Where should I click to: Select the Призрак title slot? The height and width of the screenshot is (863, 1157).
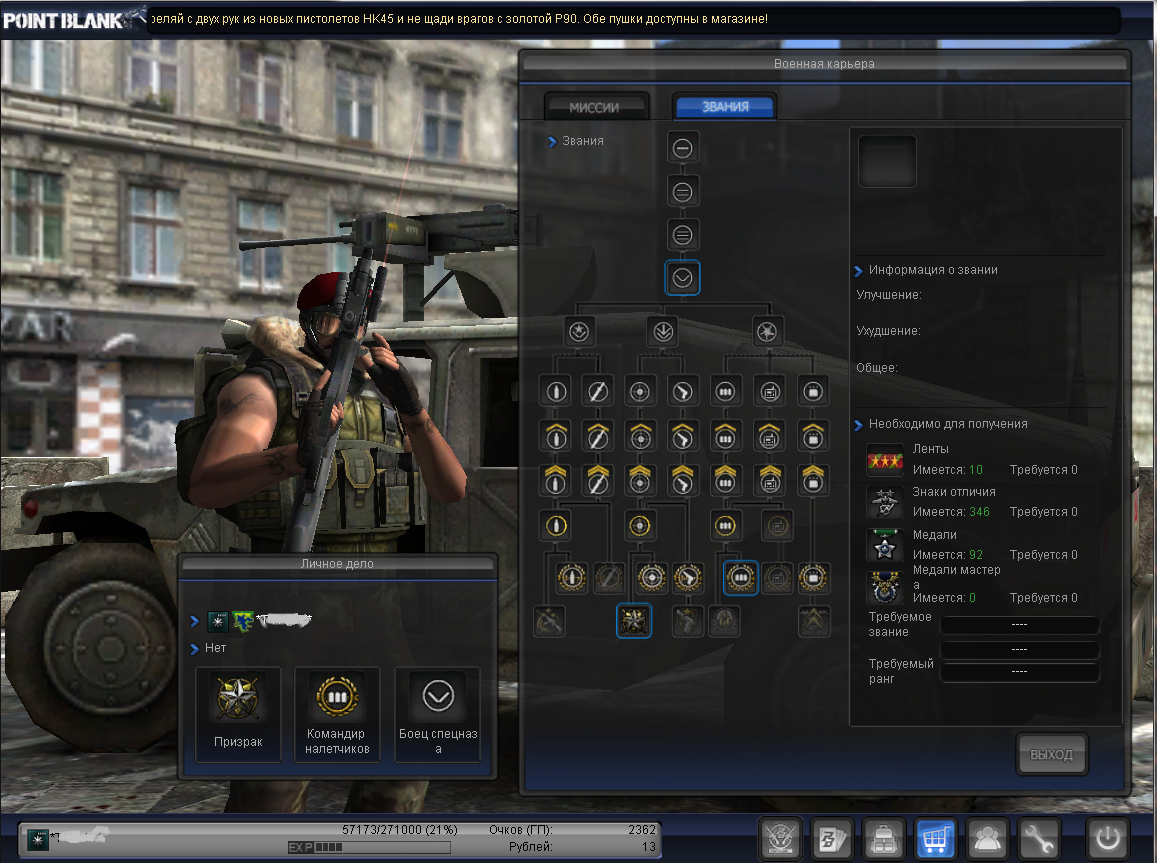(238, 713)
